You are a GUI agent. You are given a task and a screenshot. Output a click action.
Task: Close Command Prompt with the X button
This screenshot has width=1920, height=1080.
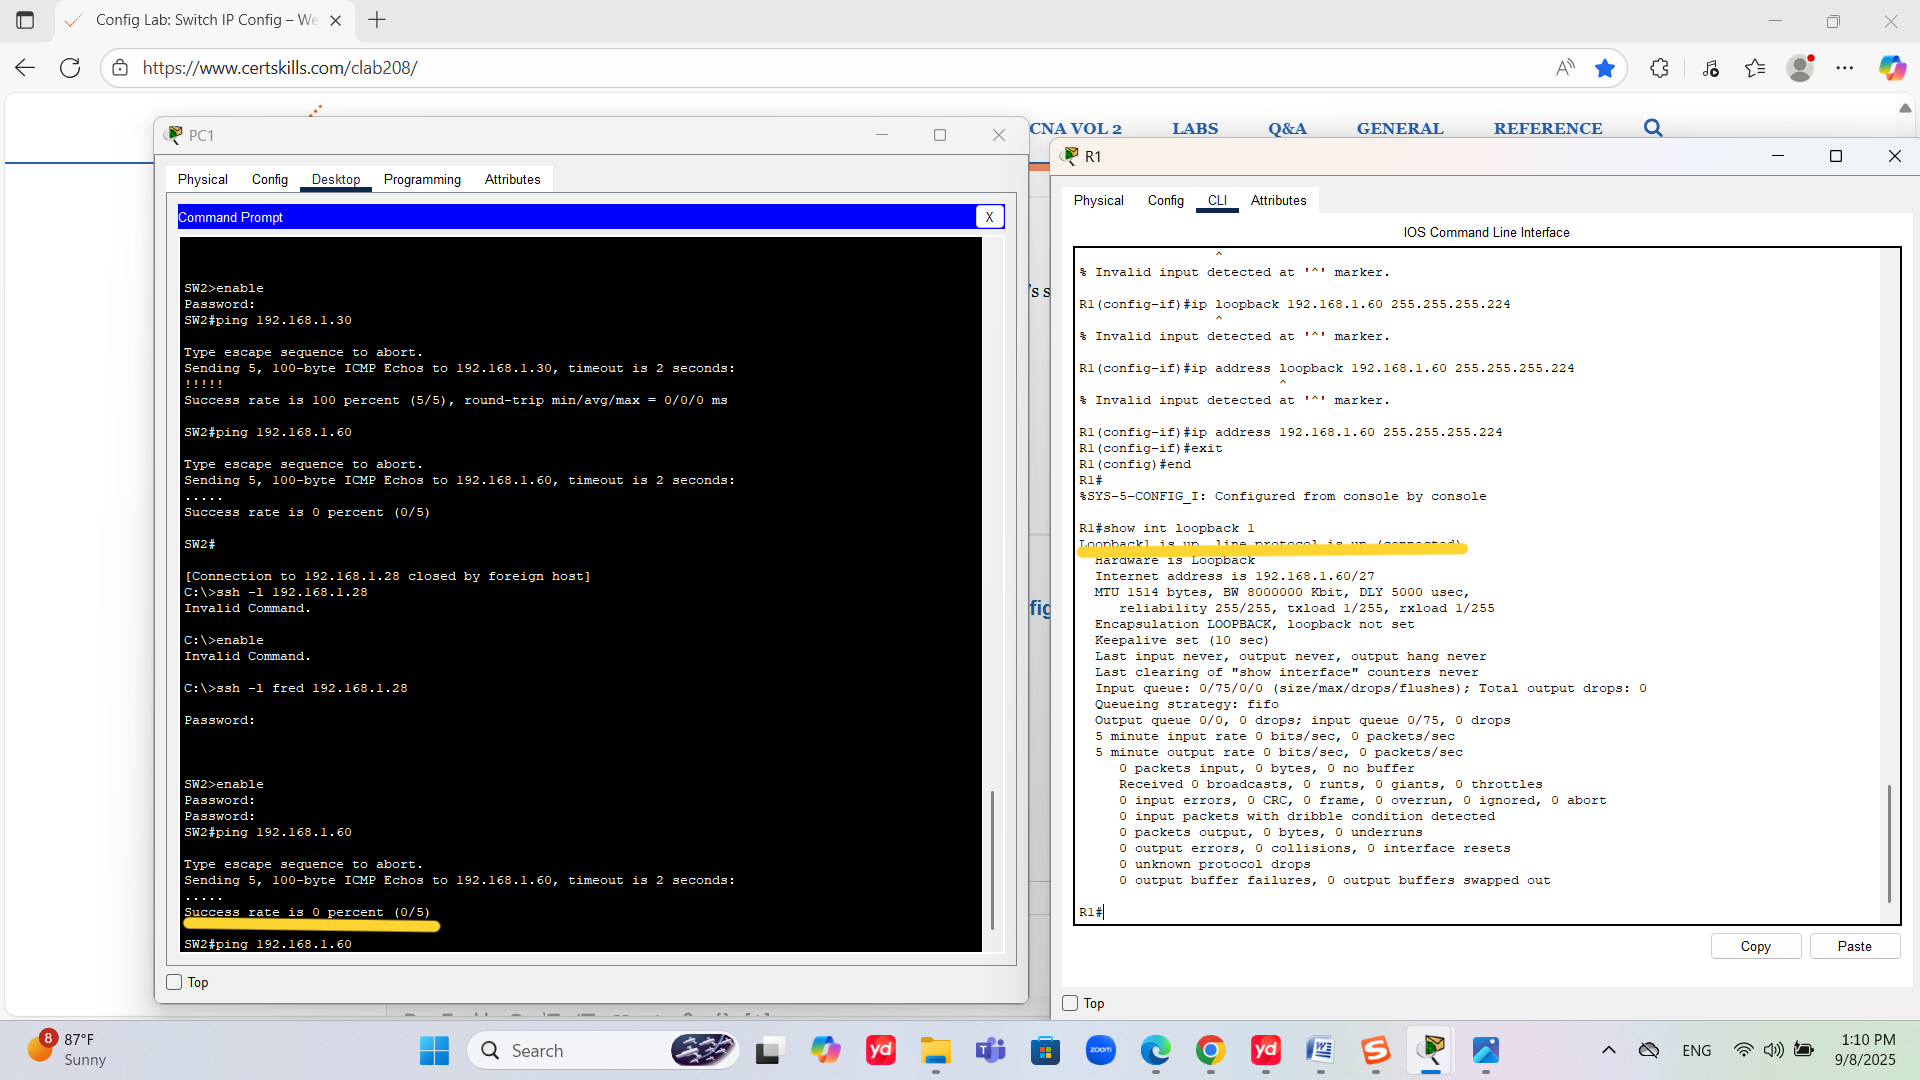(x=989, y=217)
